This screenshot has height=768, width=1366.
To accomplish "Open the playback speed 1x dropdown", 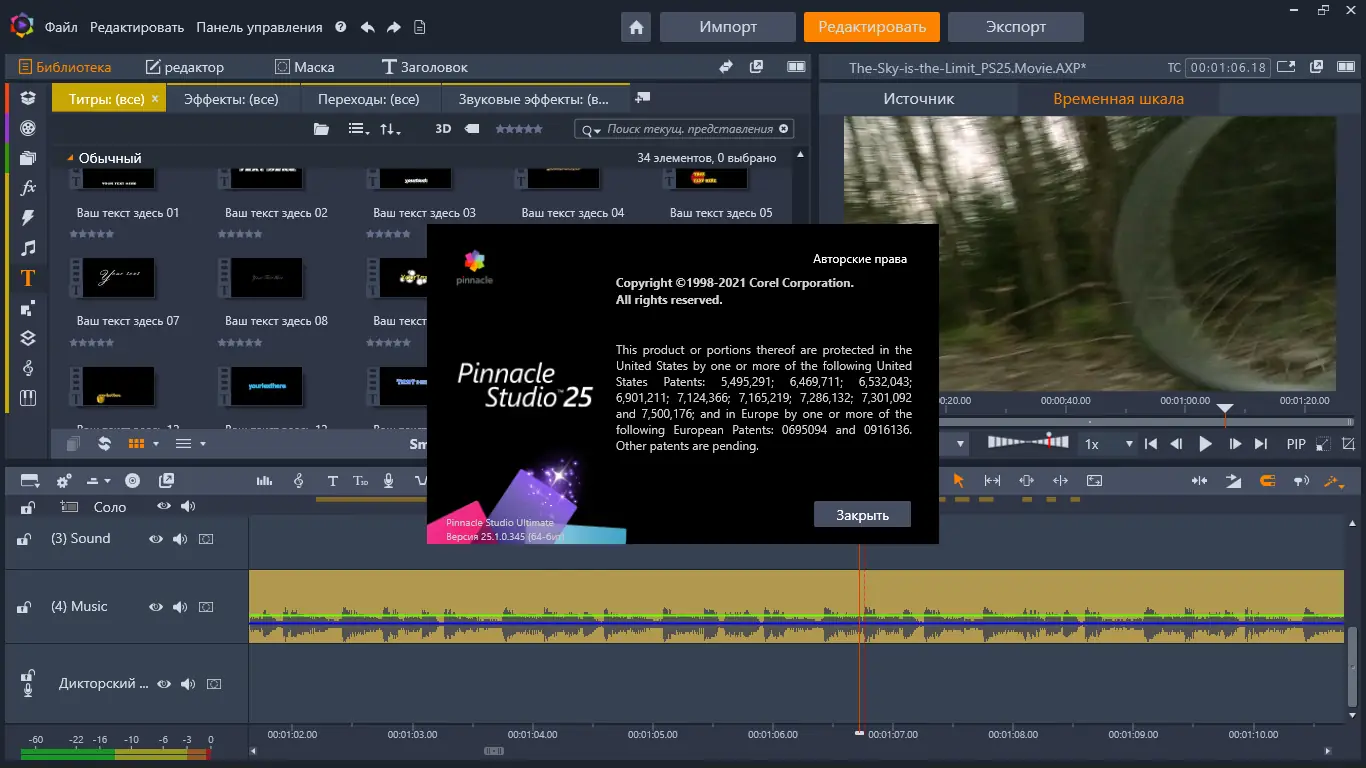I will [1128, 443].
